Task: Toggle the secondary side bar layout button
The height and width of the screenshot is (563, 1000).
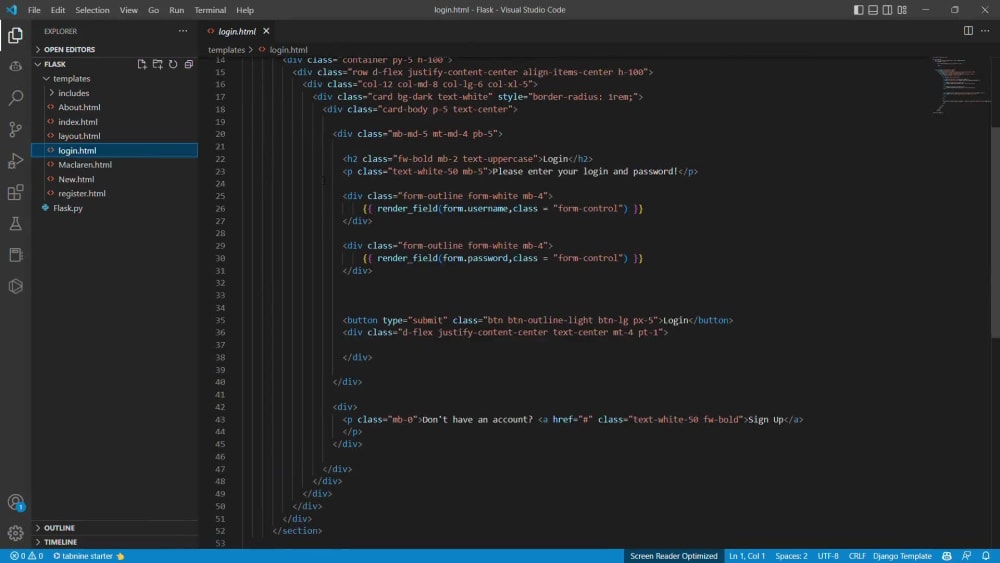Action: click(887, 10)
